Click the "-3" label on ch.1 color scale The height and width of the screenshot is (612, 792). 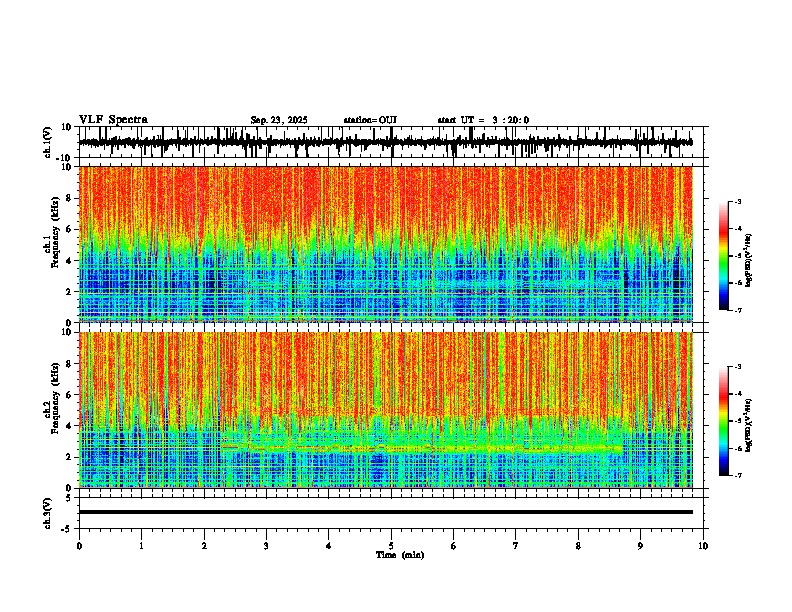click(737, 201)
